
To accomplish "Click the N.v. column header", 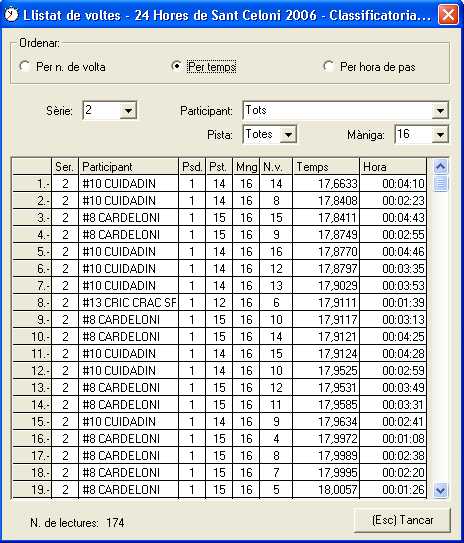I will (276, 167).
